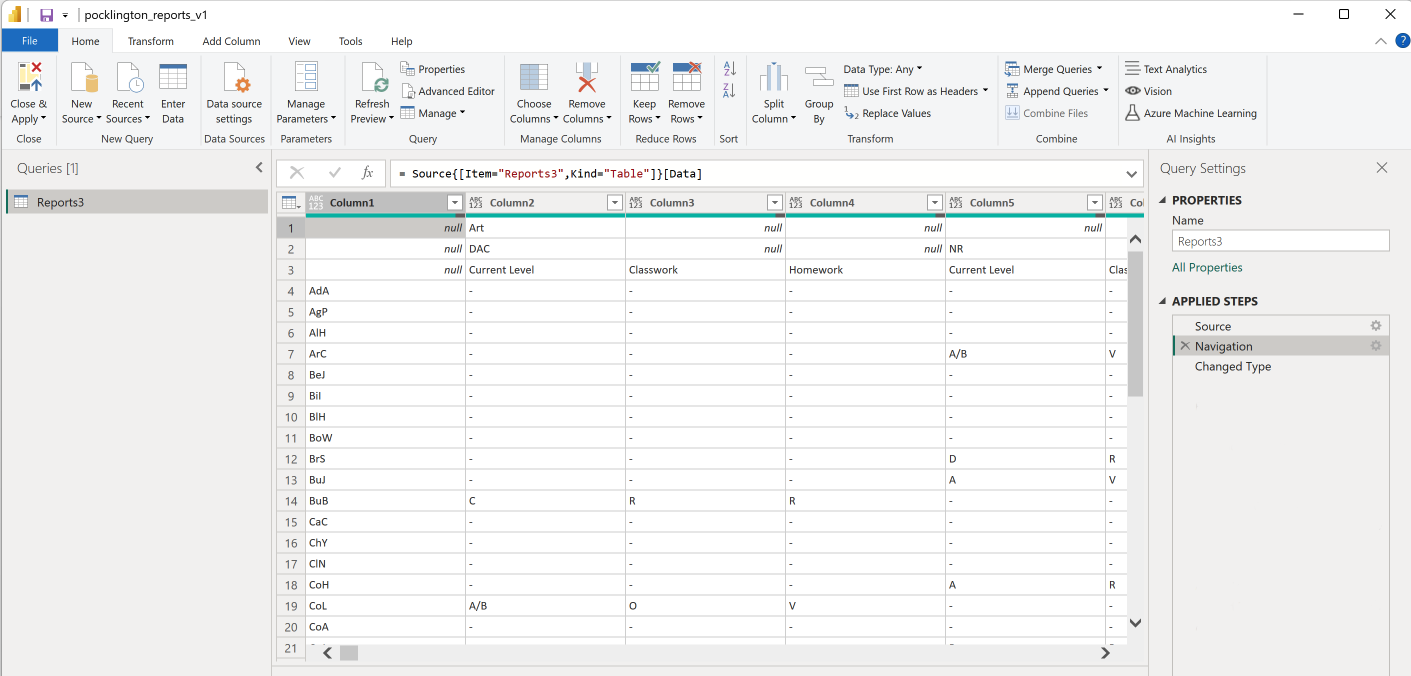Viewport: 1411px width, 676px height.
Task: Open Vision AI insight
Action: pyautogui.click(x=1148, y=91)
